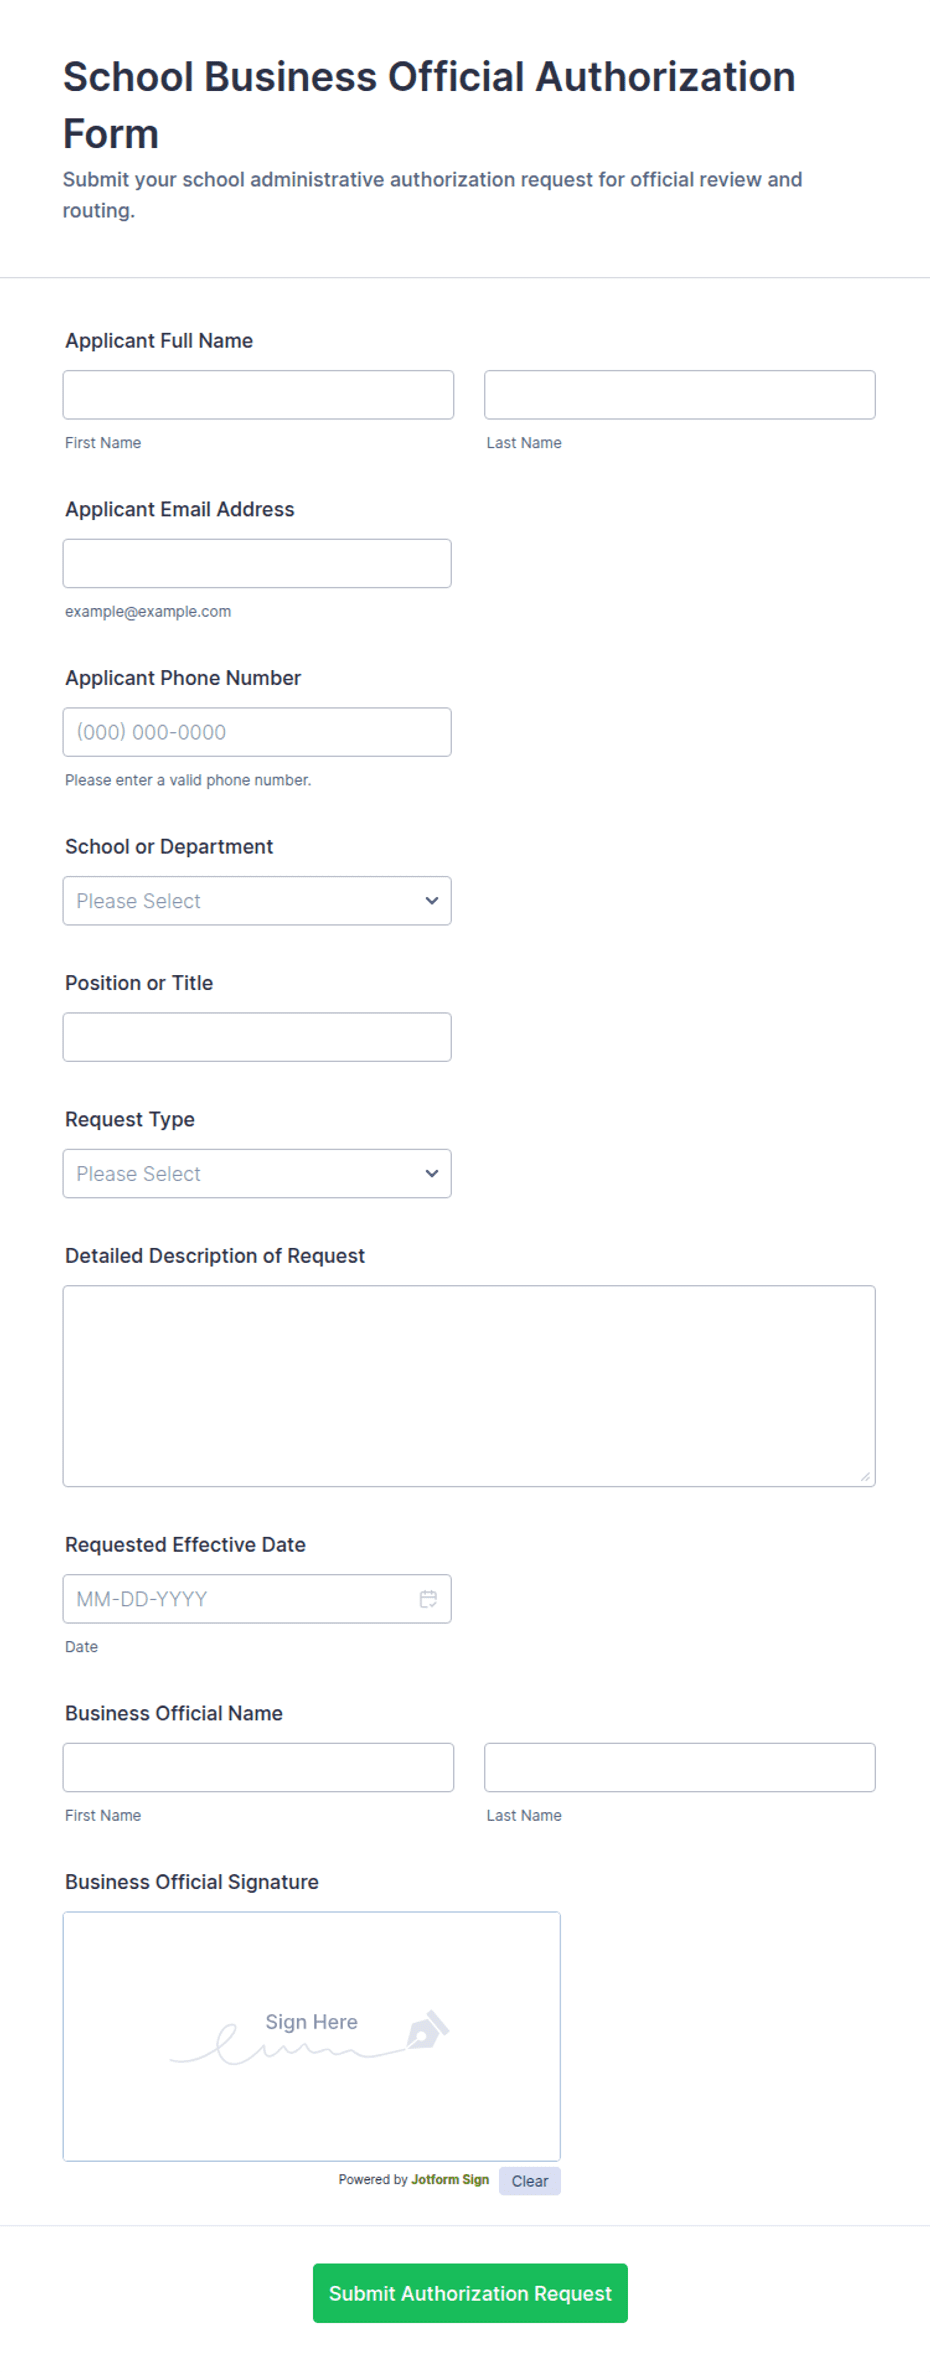930x2372 pixels.
Task: Select the Applicant Phone Number field
Action: click(257, 732)
